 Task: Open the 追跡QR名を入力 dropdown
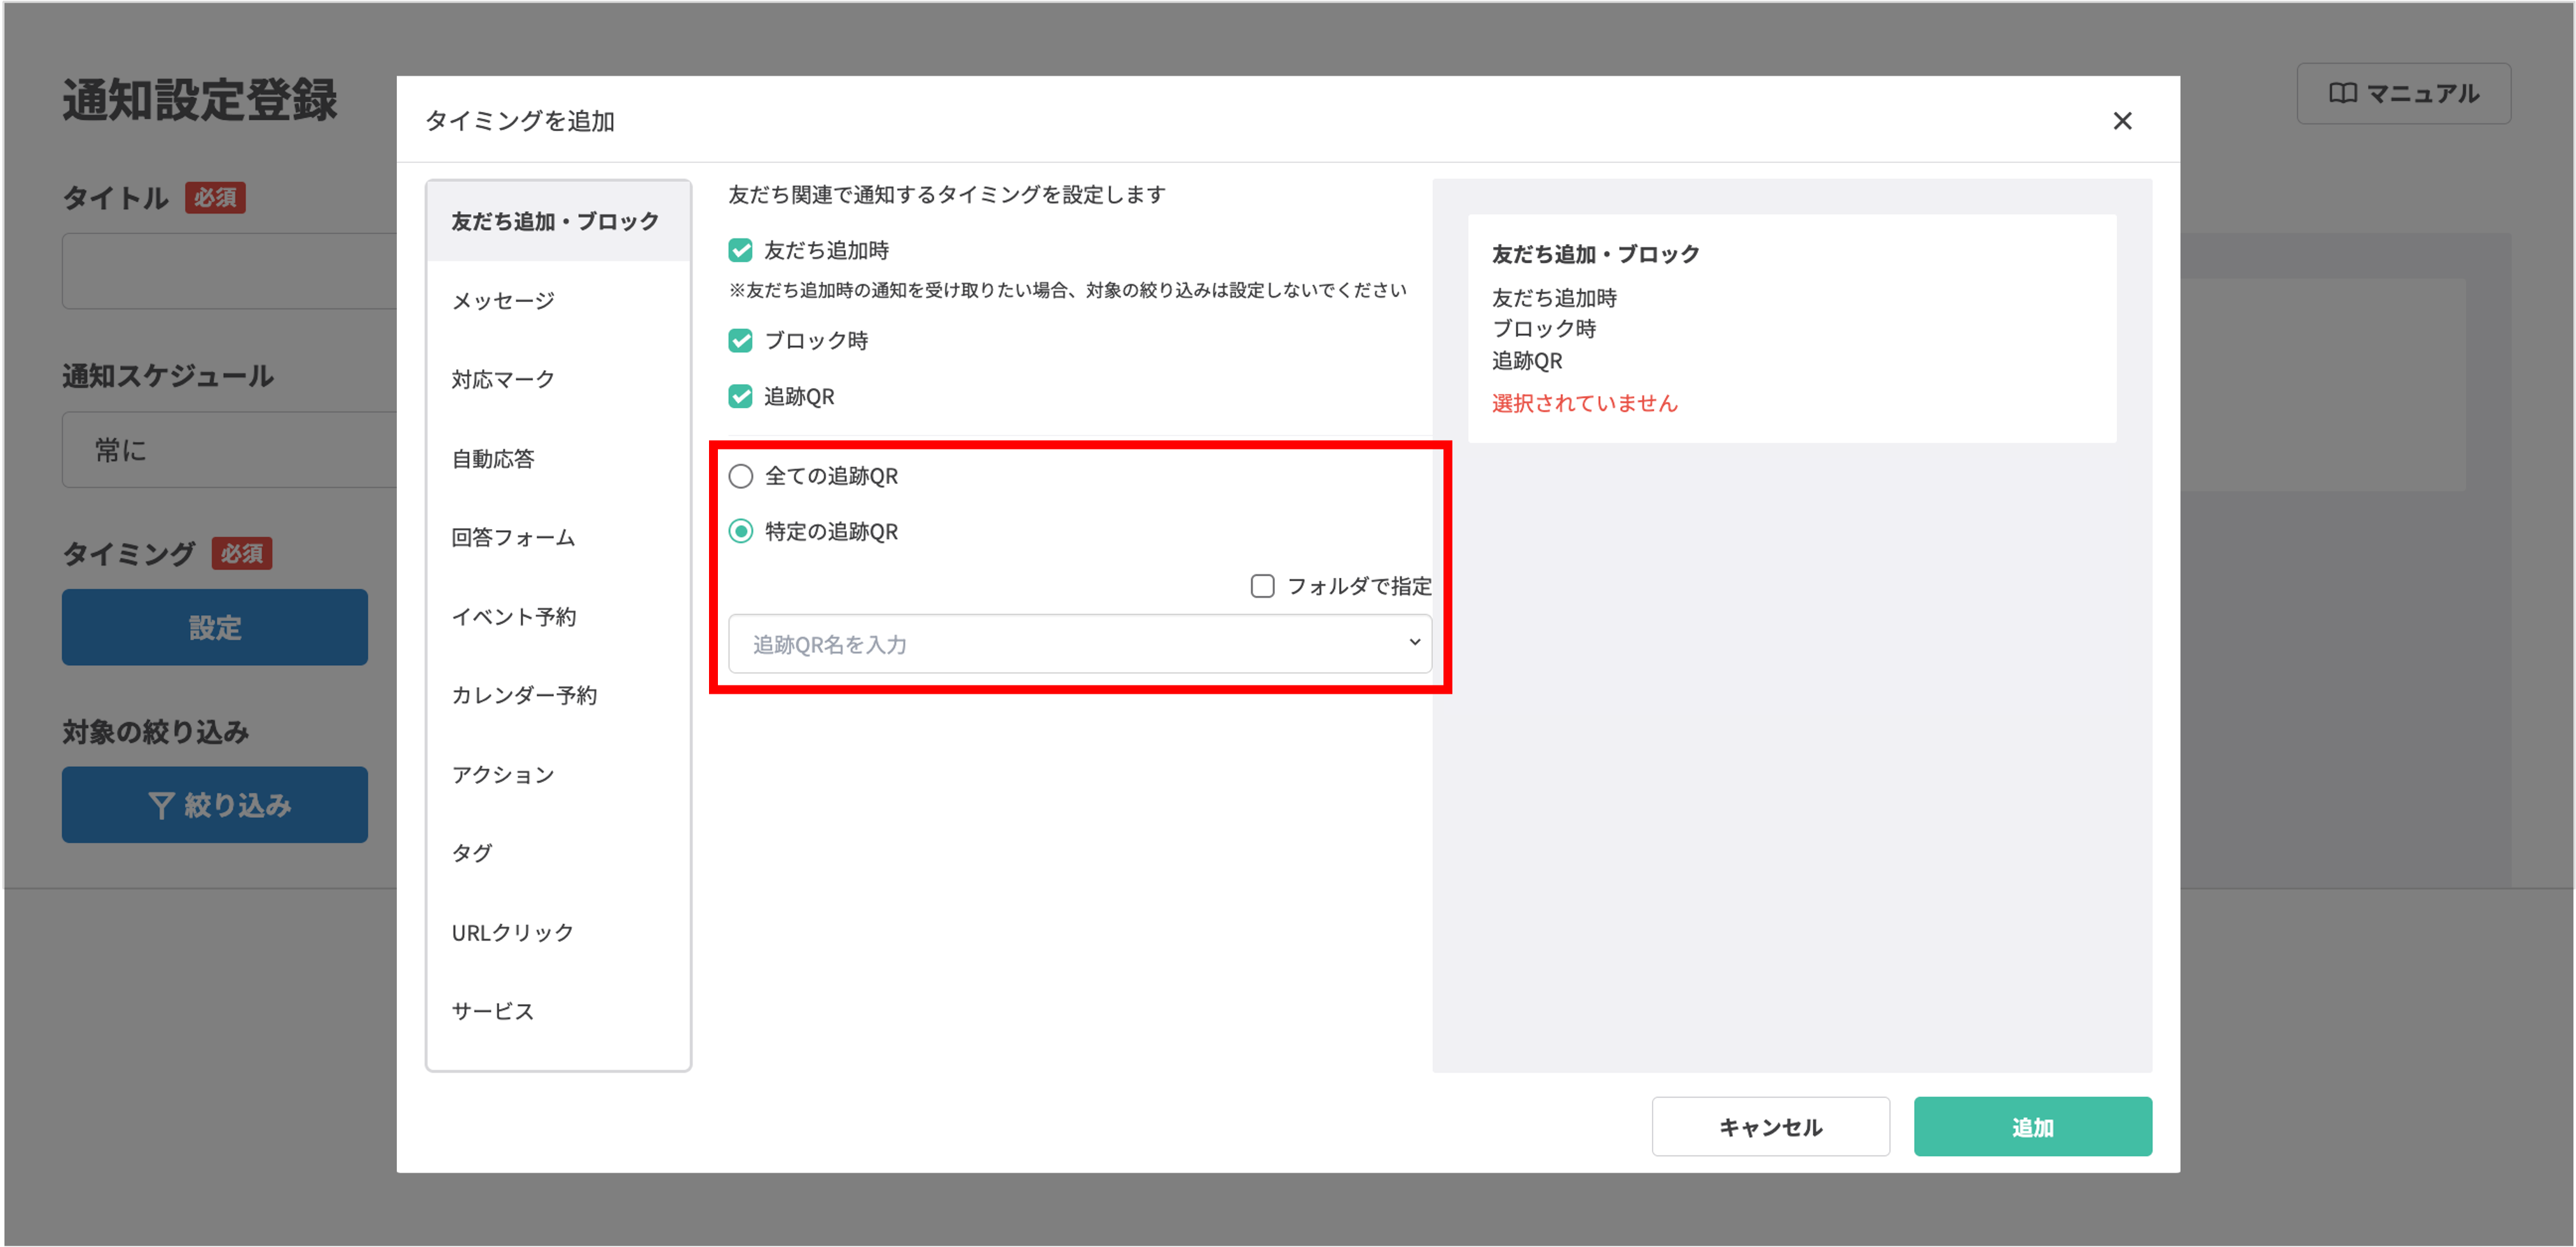[1080, 643]
